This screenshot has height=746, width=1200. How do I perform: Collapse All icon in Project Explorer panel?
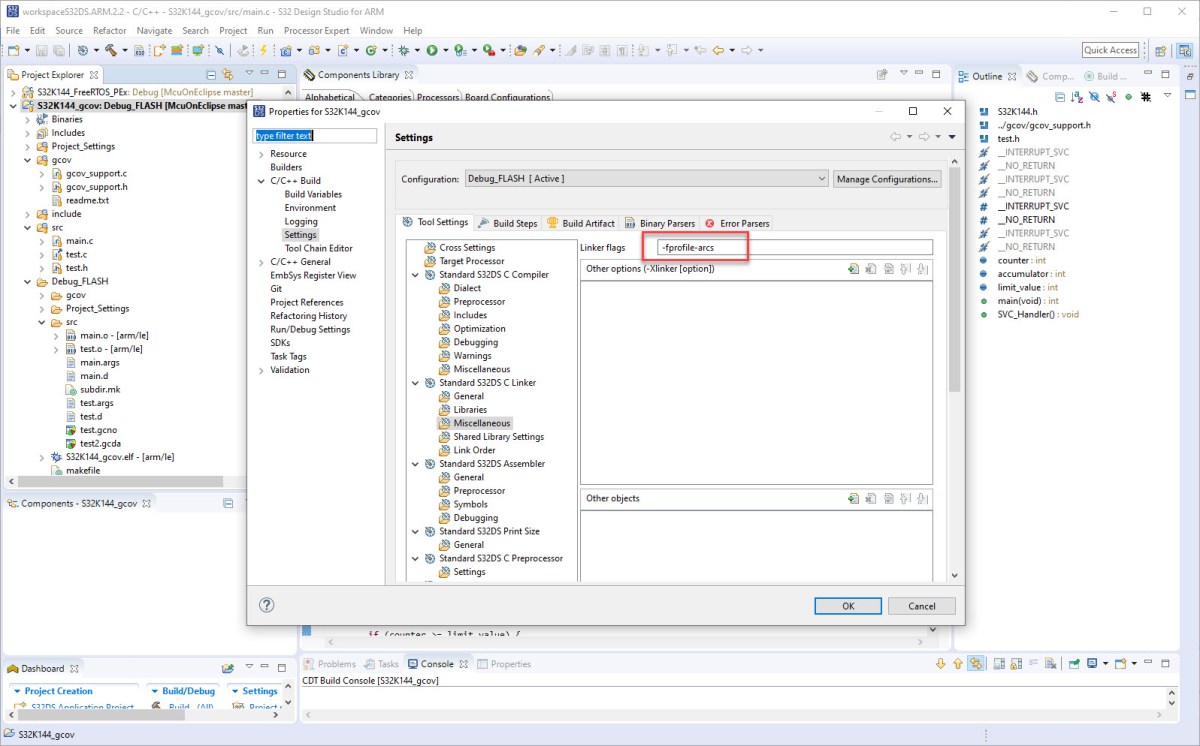(212, 72)
